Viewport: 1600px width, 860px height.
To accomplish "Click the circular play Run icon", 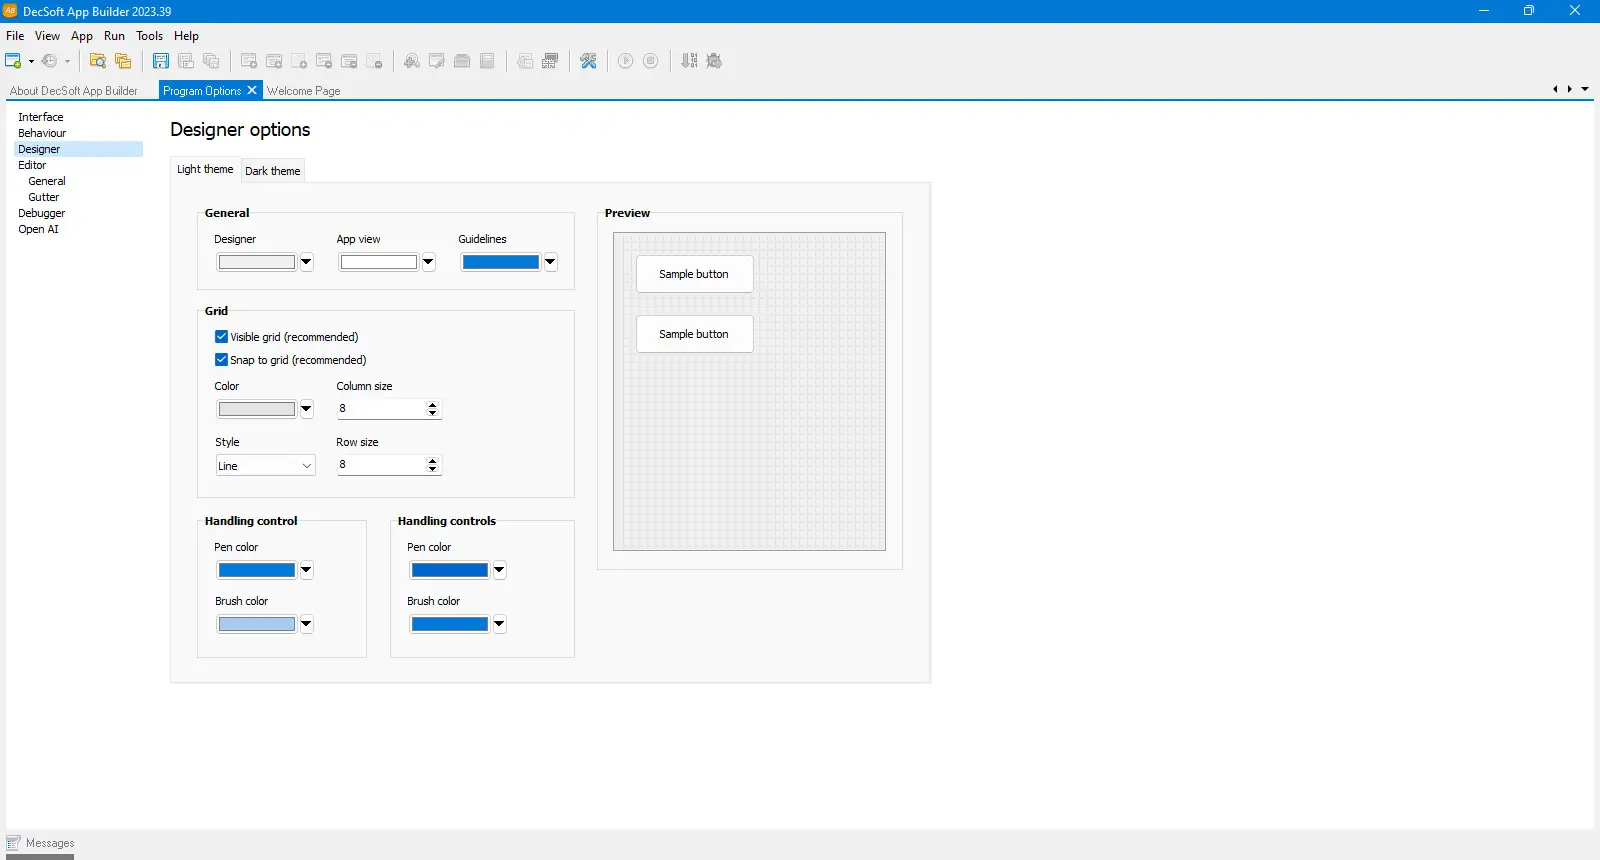I will coord(626,61).
